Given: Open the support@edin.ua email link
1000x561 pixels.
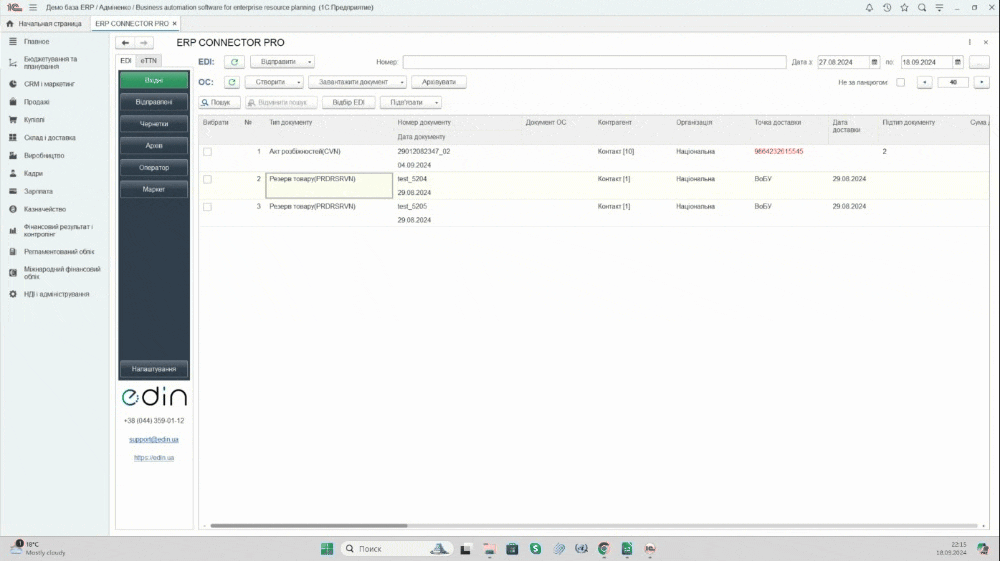Looking at the screenshot, I should pyautogui.click(x=154, y=439).
